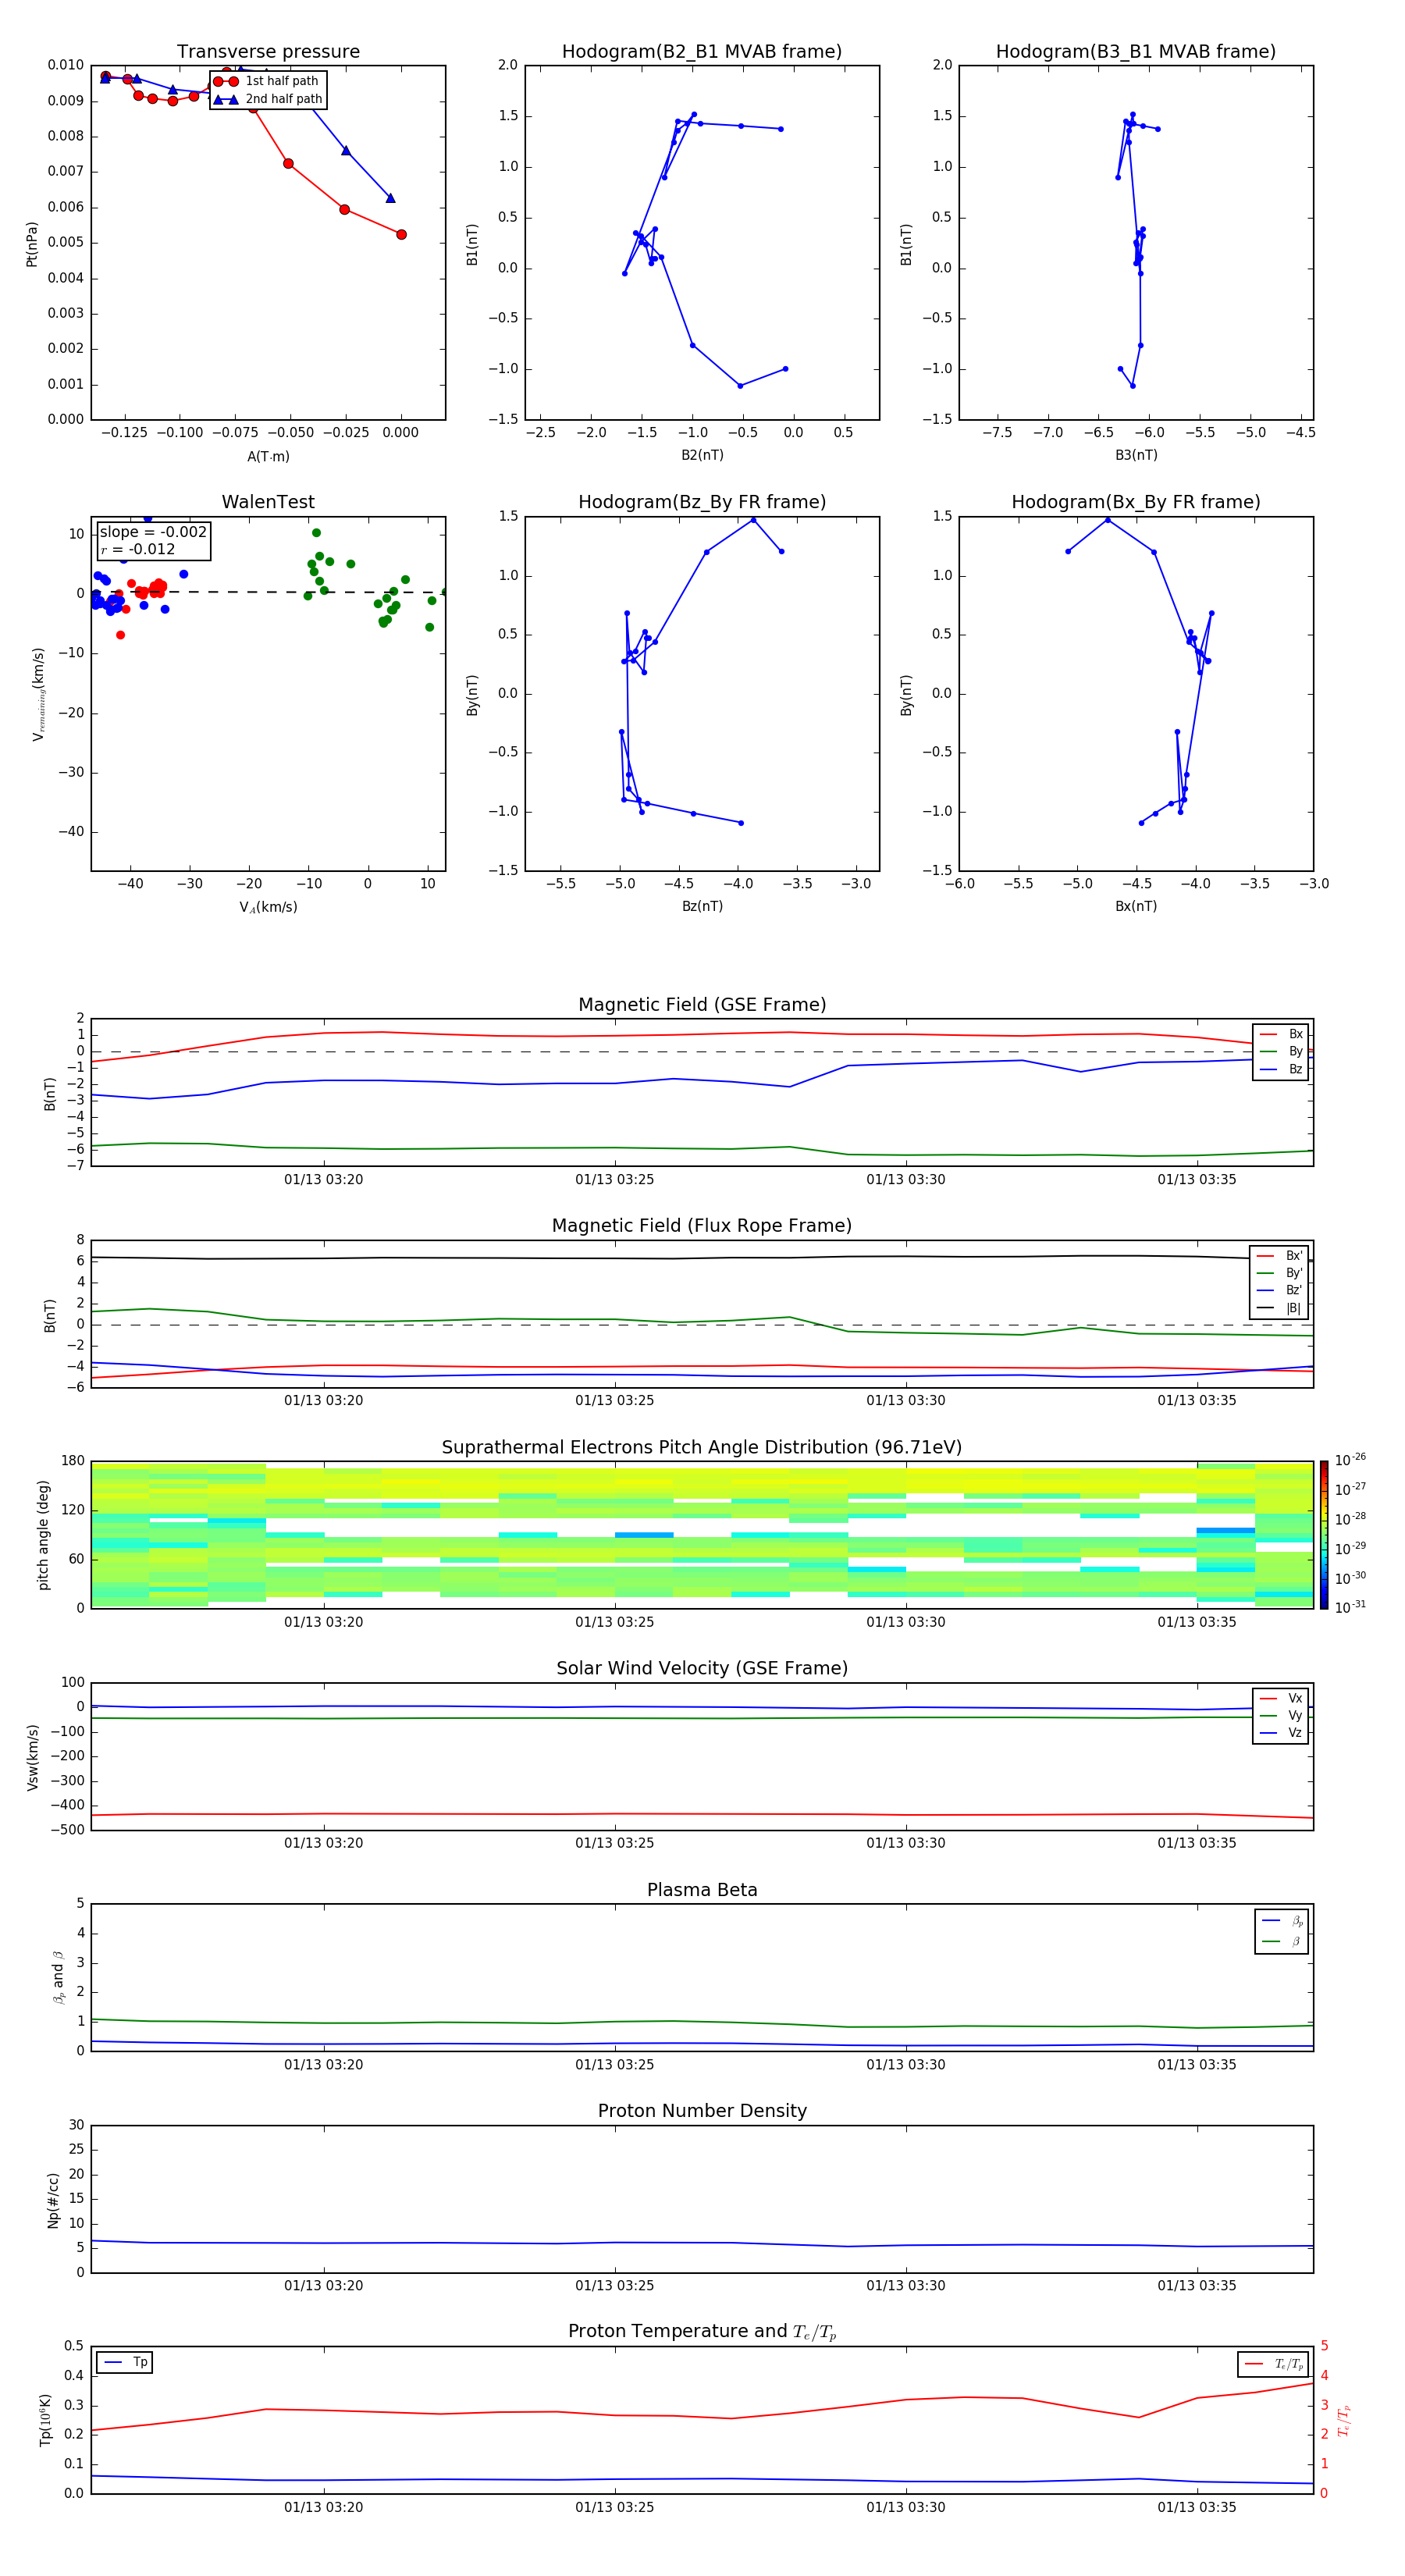Click the 'Tp' legend entry

126,2362
